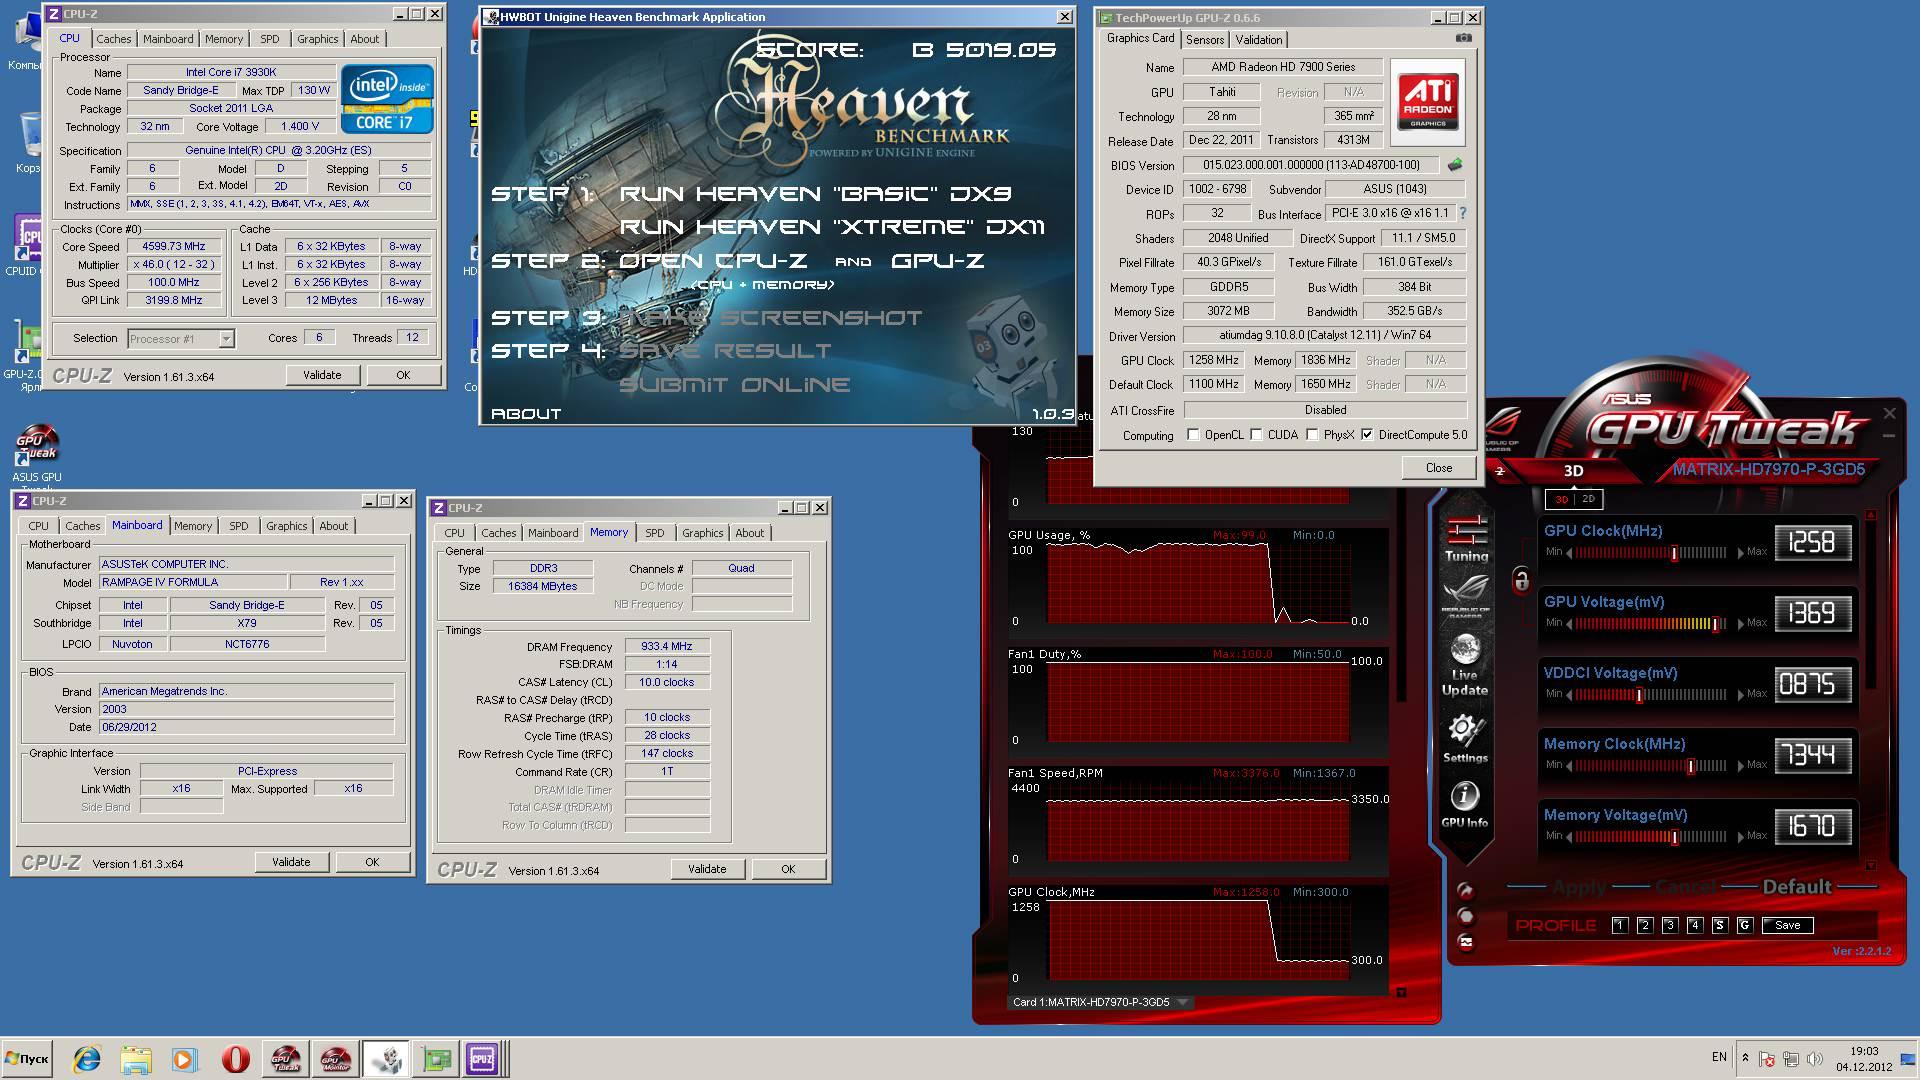Open GPU Info in GPU Tweak
The width and height of the screenshot is (1920, 1080).
coord(1465,806)
